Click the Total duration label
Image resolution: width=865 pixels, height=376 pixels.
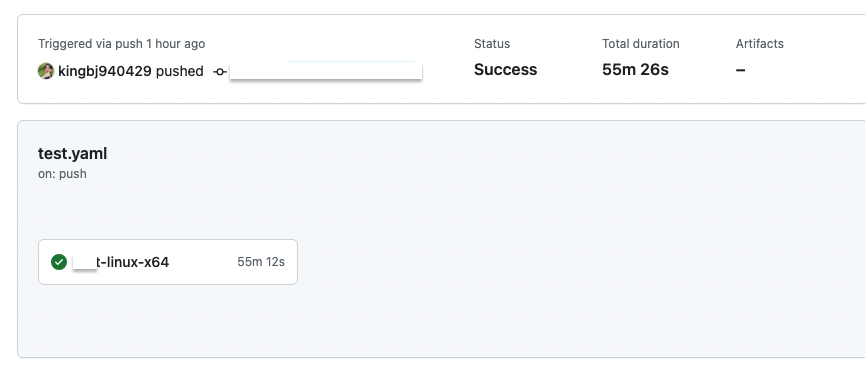click(x=640, y=44)
